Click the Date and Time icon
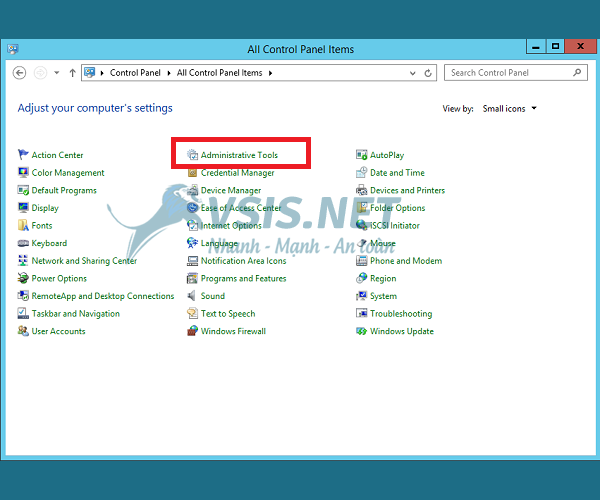 [361, 172]
